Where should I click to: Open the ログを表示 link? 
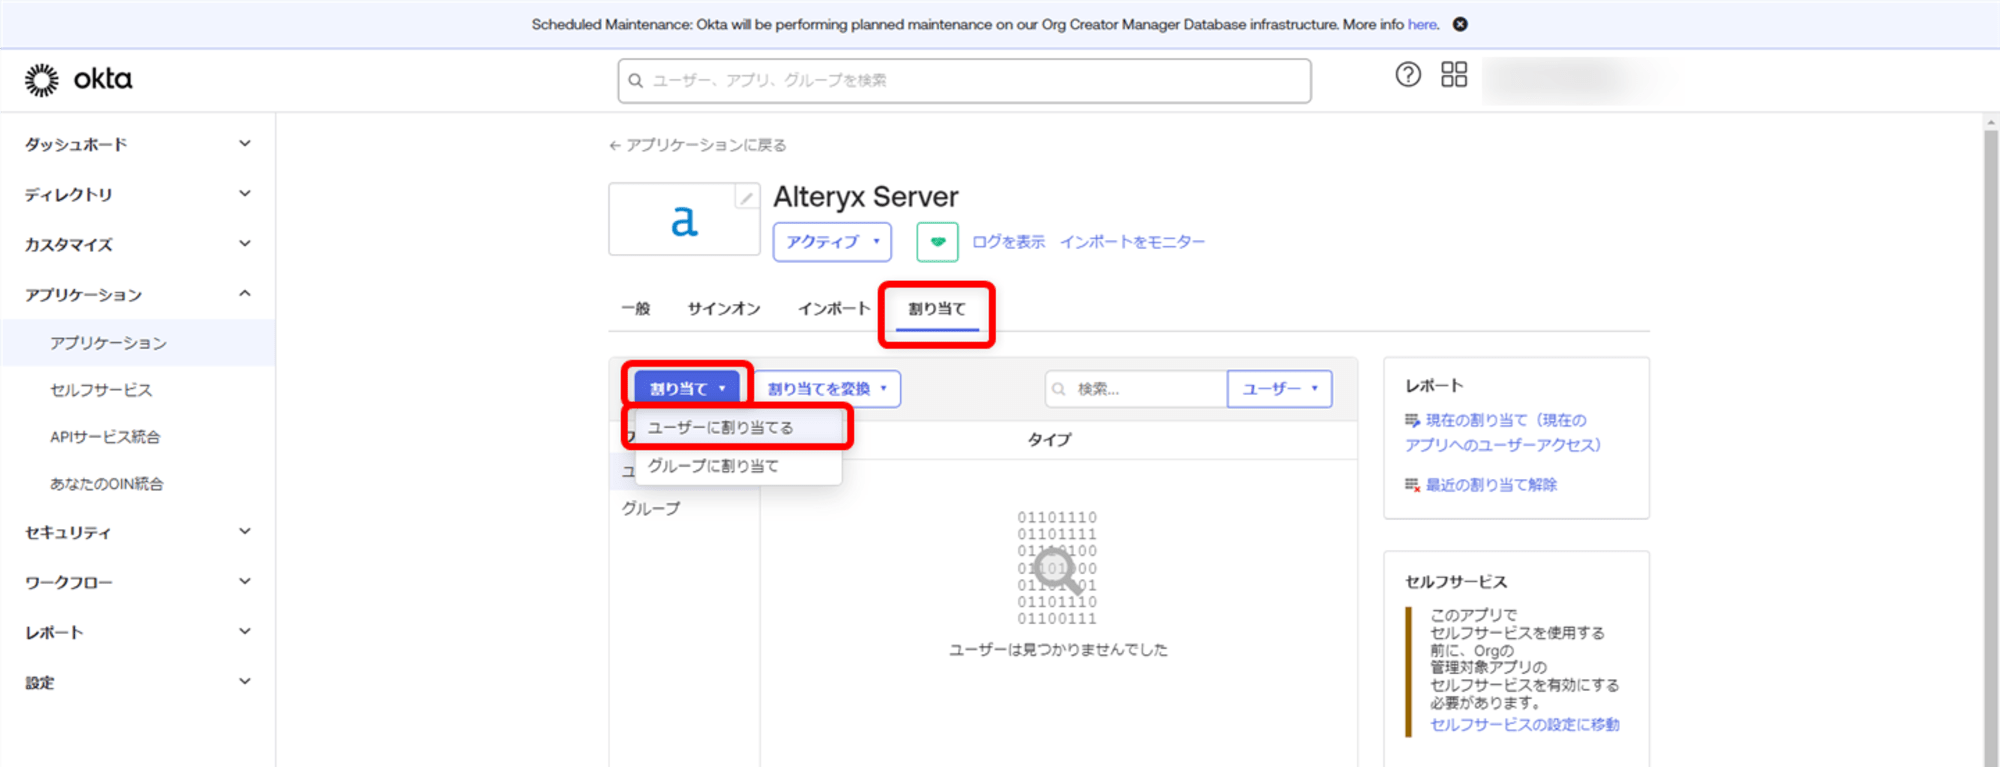[1008, 242]
